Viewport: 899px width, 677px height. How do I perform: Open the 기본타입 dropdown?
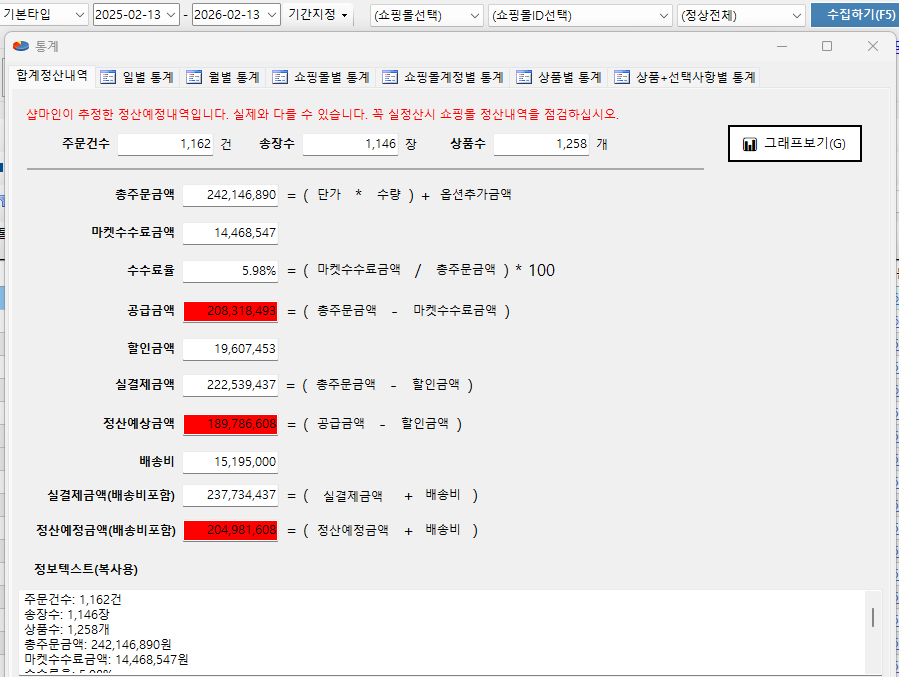(x=79, y=15)
